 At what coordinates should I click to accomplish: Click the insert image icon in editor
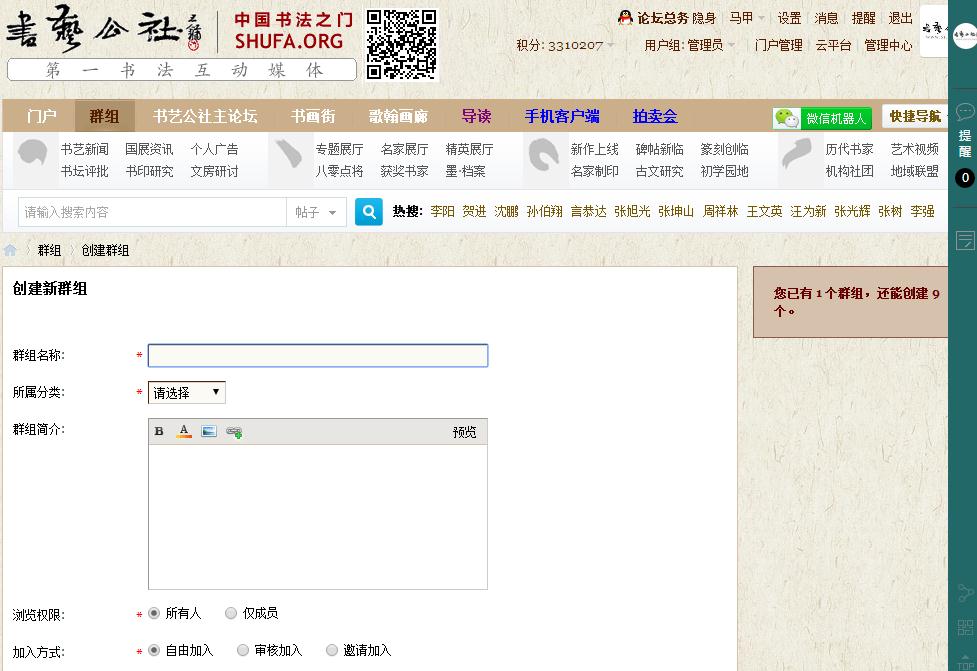209,432
